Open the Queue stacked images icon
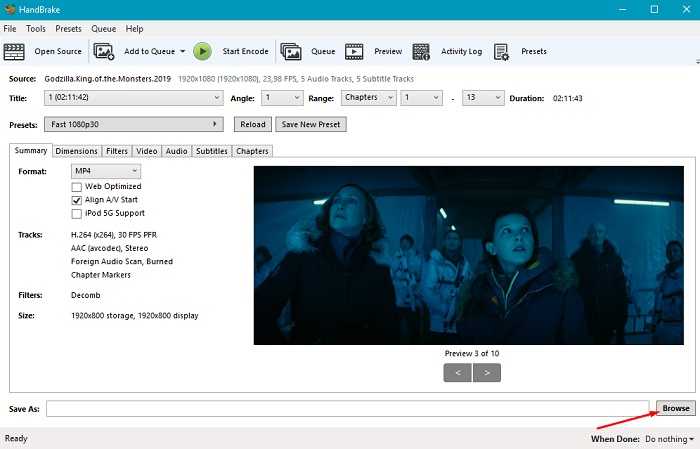Viewport: 700px width, 449px height. [x=291, y=52]
